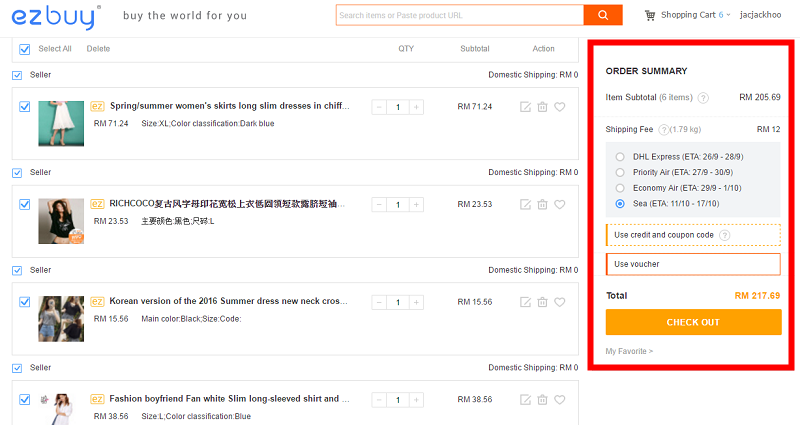The image size is (800, 425).
Task: Expand the Use voucher box
Action: tap(693, 264)
